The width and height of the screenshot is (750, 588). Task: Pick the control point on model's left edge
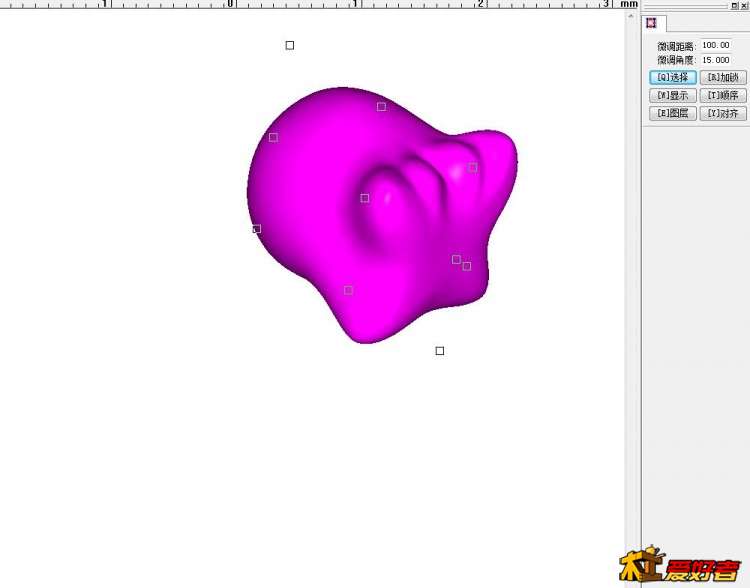257,229
